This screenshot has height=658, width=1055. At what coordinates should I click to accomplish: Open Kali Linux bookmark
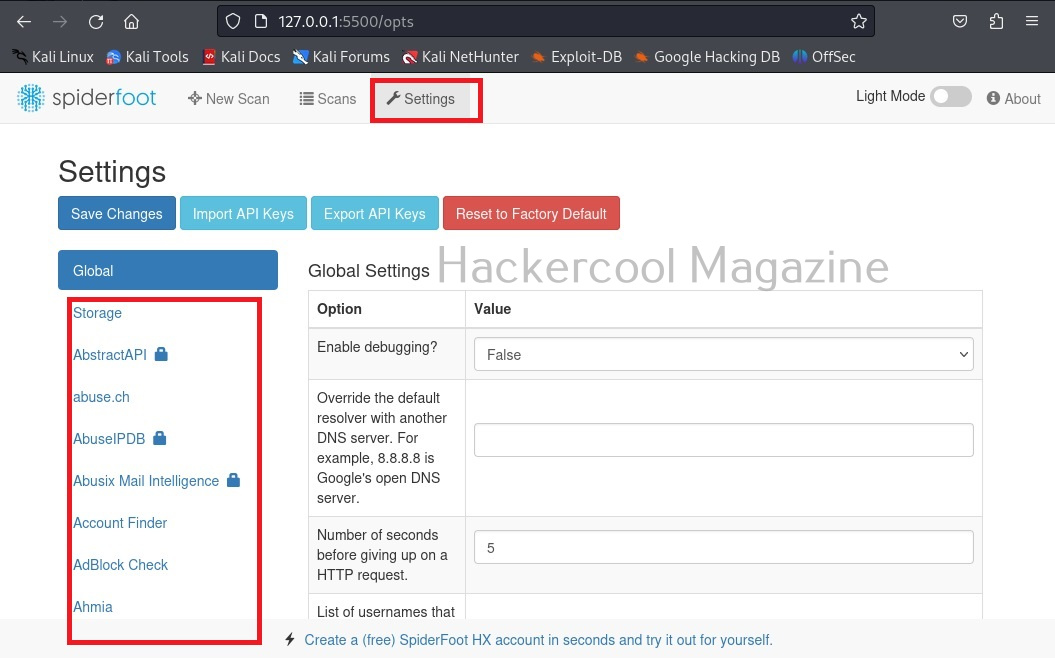[53, 57]
